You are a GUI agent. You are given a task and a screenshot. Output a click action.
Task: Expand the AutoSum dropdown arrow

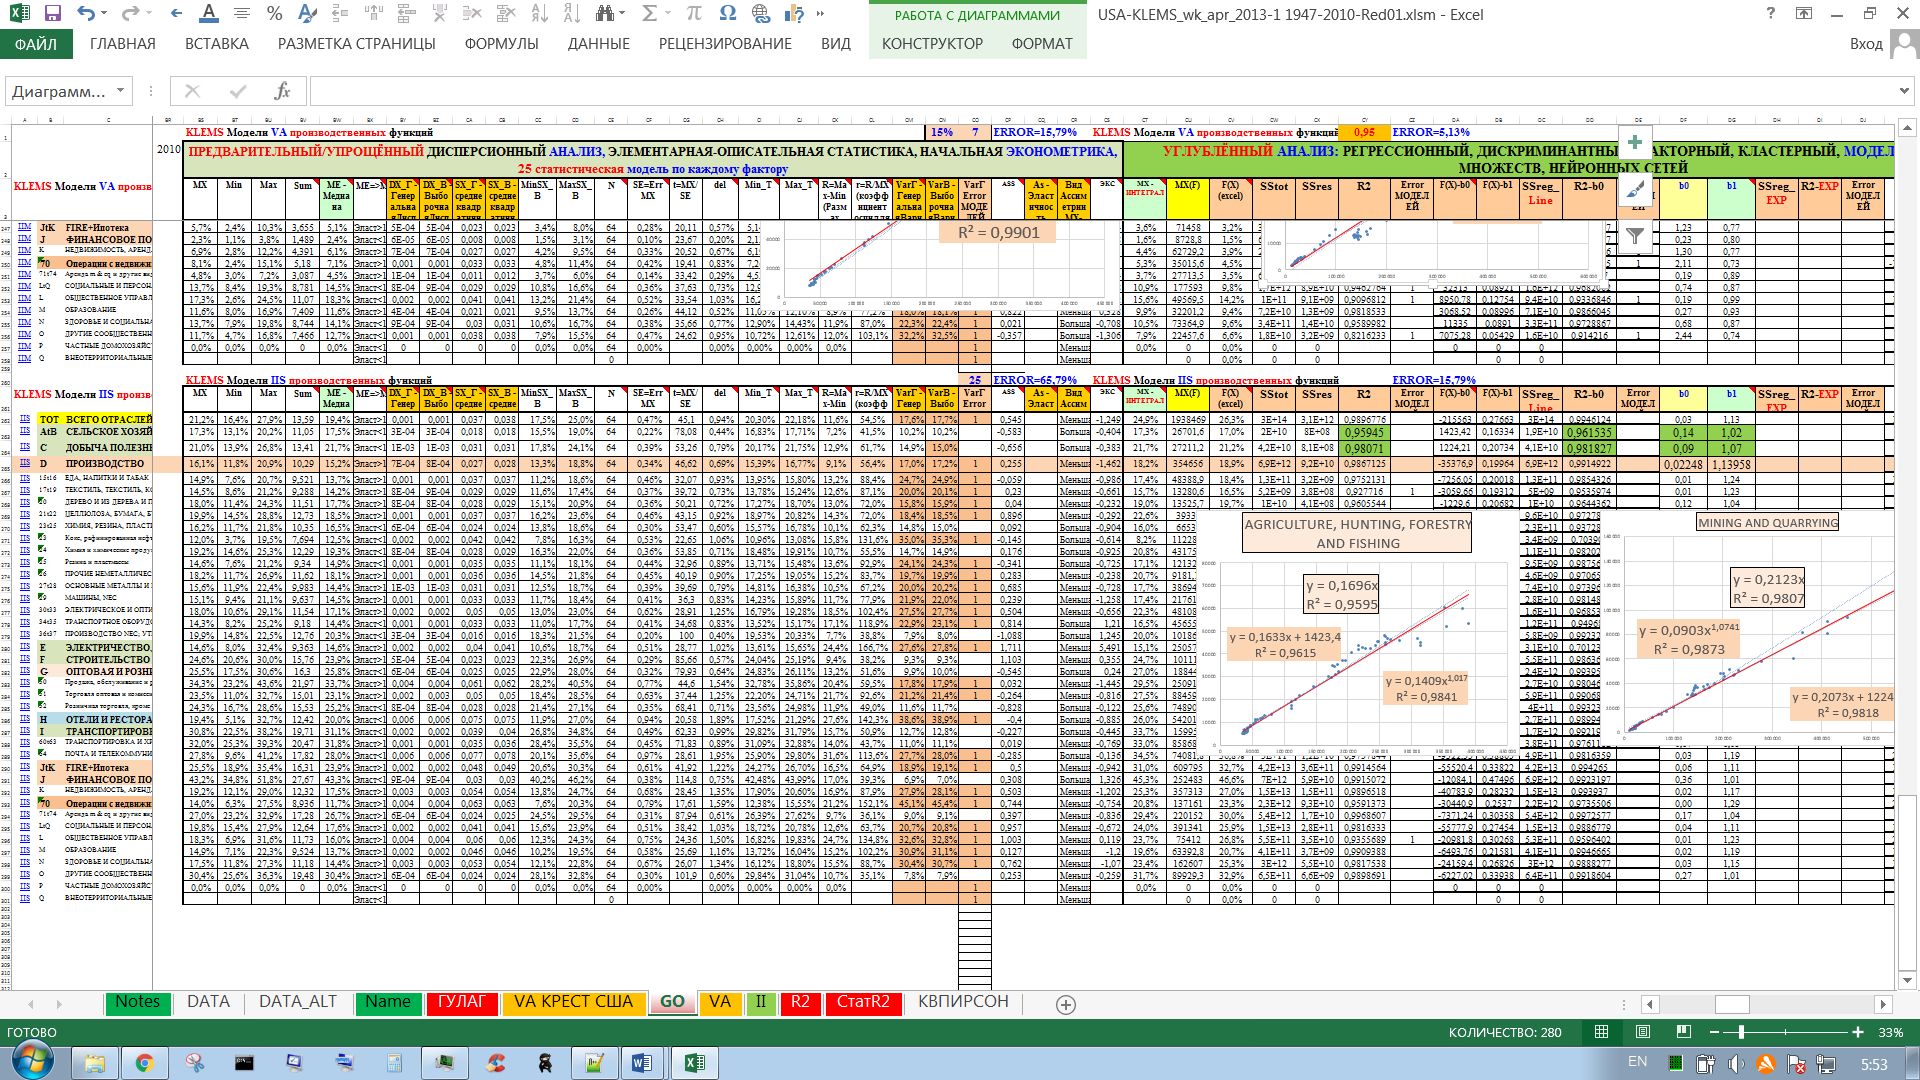click(670, 14)
